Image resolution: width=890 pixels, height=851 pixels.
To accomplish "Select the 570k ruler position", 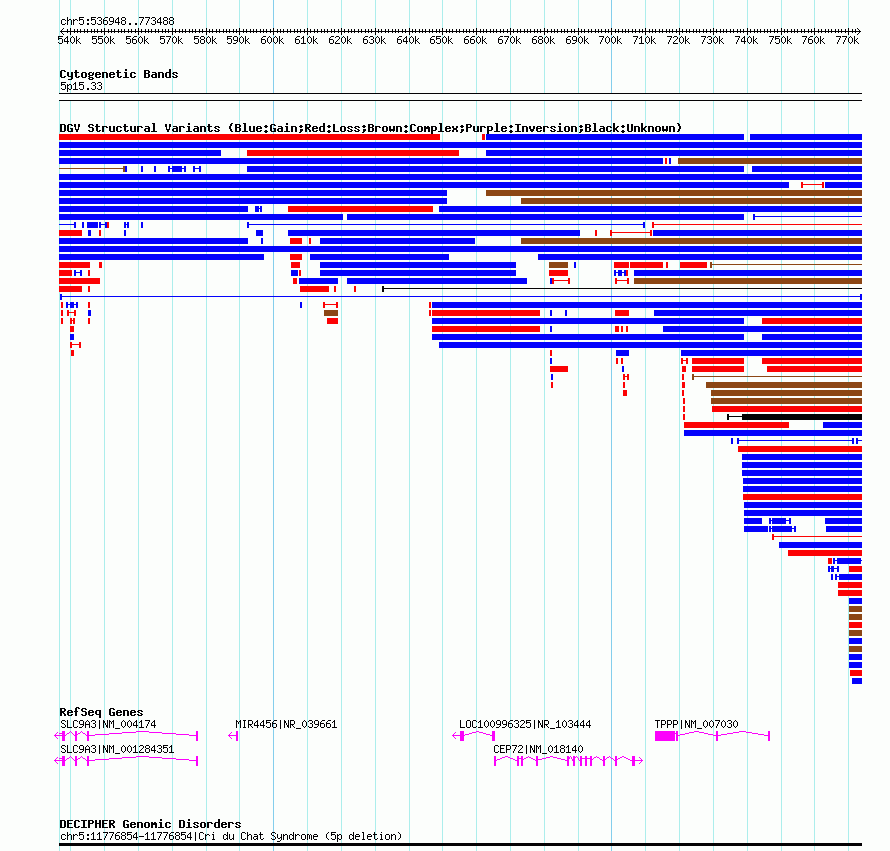I will [x=171, y=40].
